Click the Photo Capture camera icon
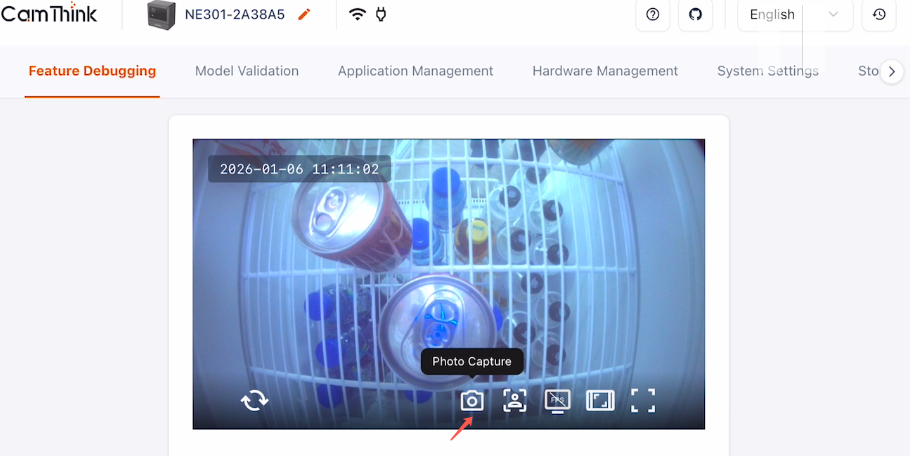The width and height of the screenshot is (910, 456). [472, 401]
